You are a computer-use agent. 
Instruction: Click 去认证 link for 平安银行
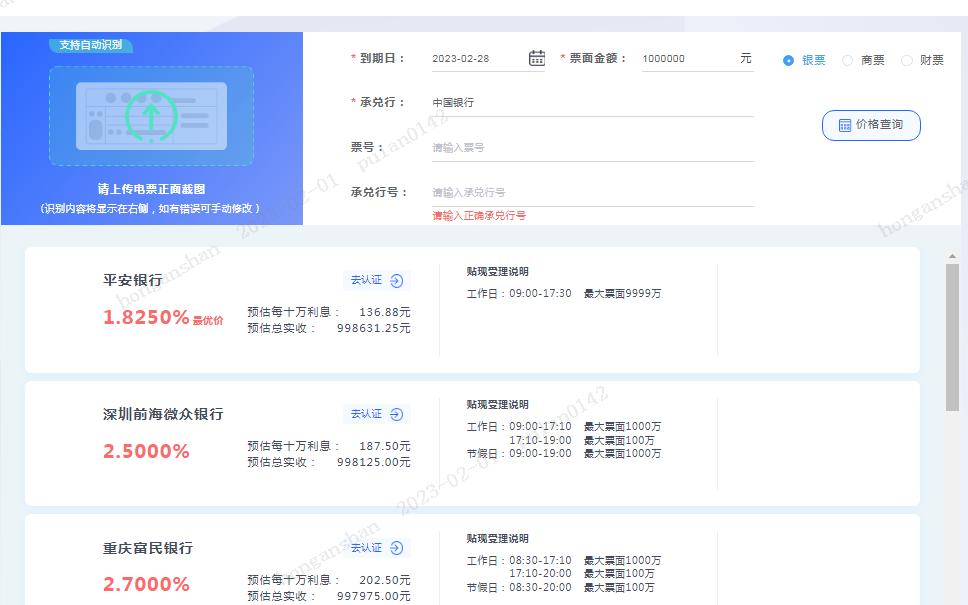(367, 280)
